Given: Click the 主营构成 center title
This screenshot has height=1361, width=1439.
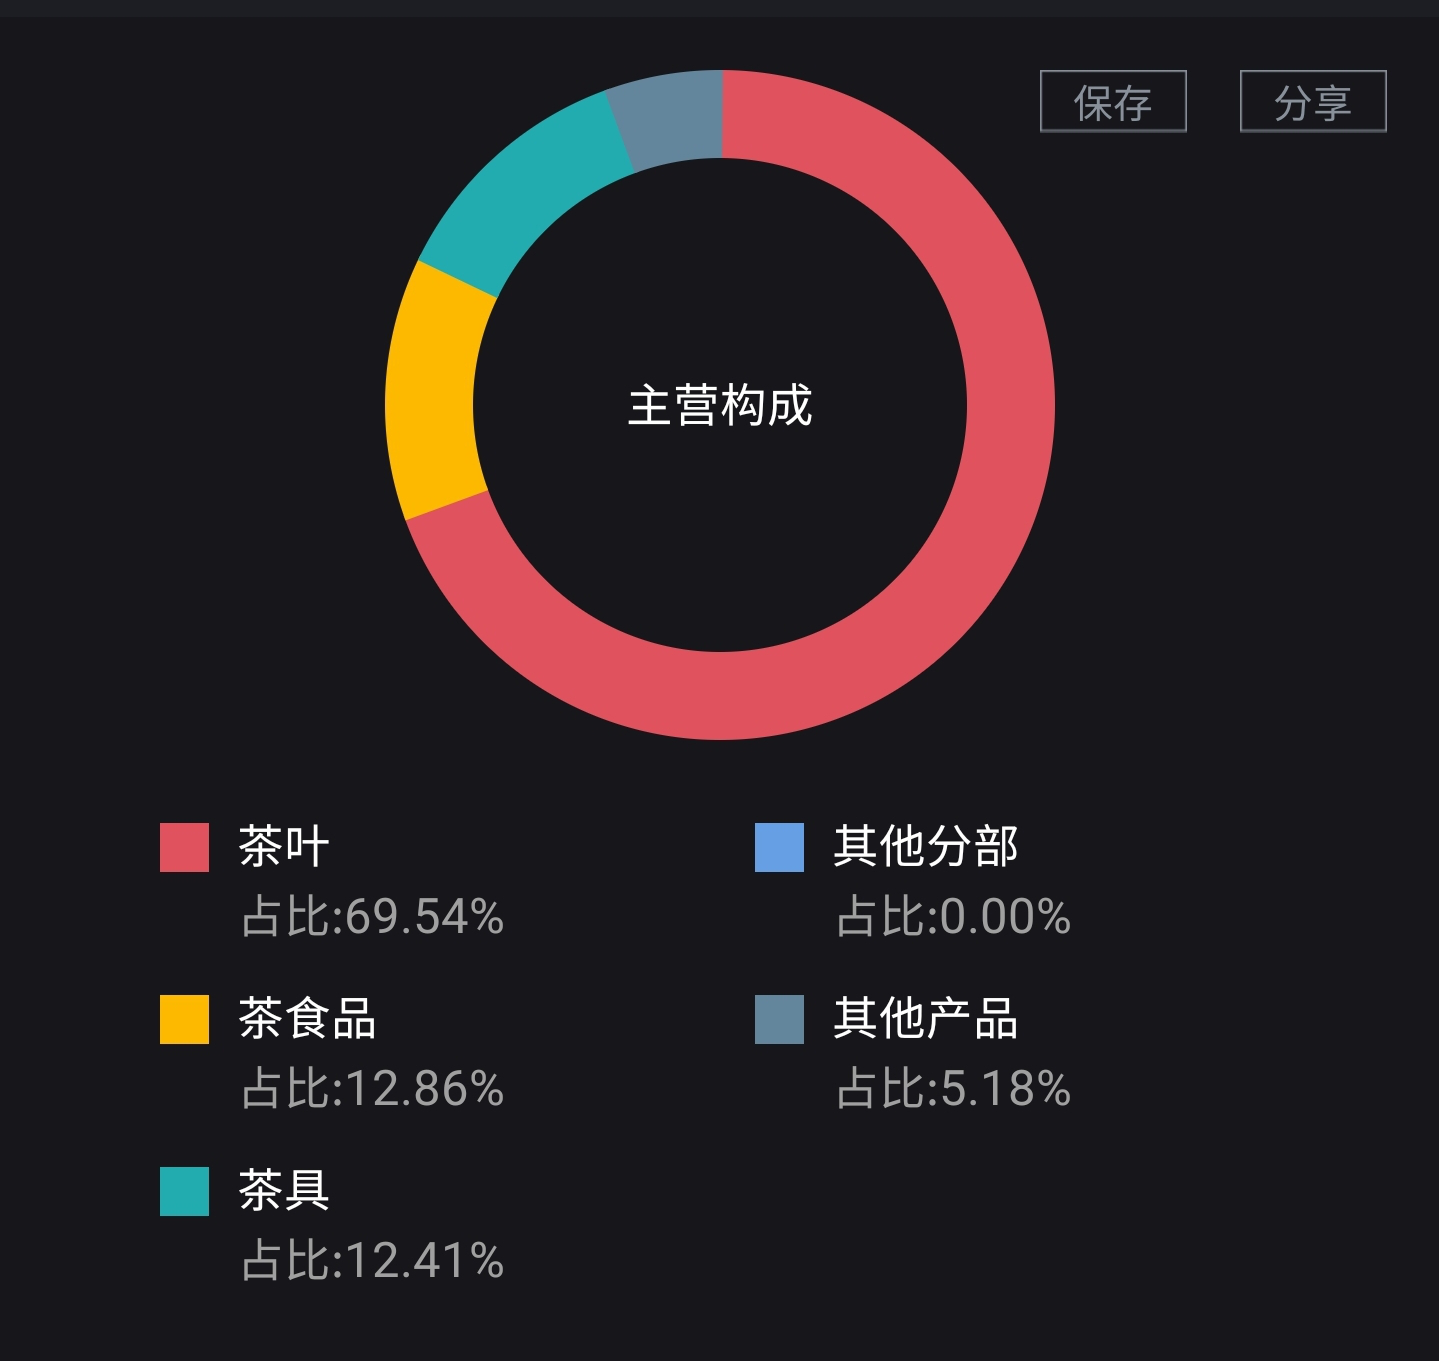Looking at the screenshot, I should [x=720, y=406].
